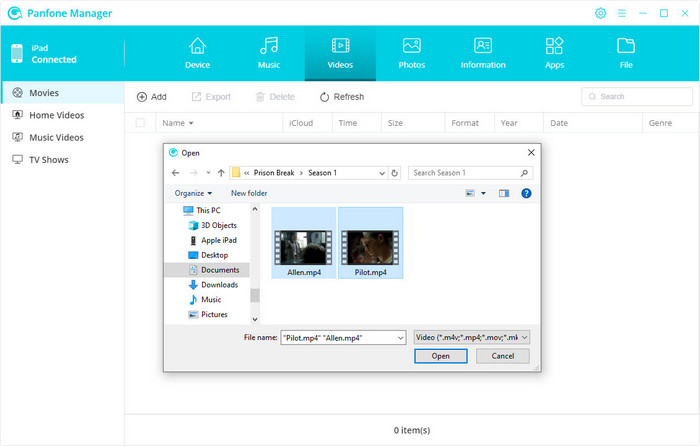Select Downloads in the folder tree
This screenshot has height=446, width=700.
click(218, 285)
